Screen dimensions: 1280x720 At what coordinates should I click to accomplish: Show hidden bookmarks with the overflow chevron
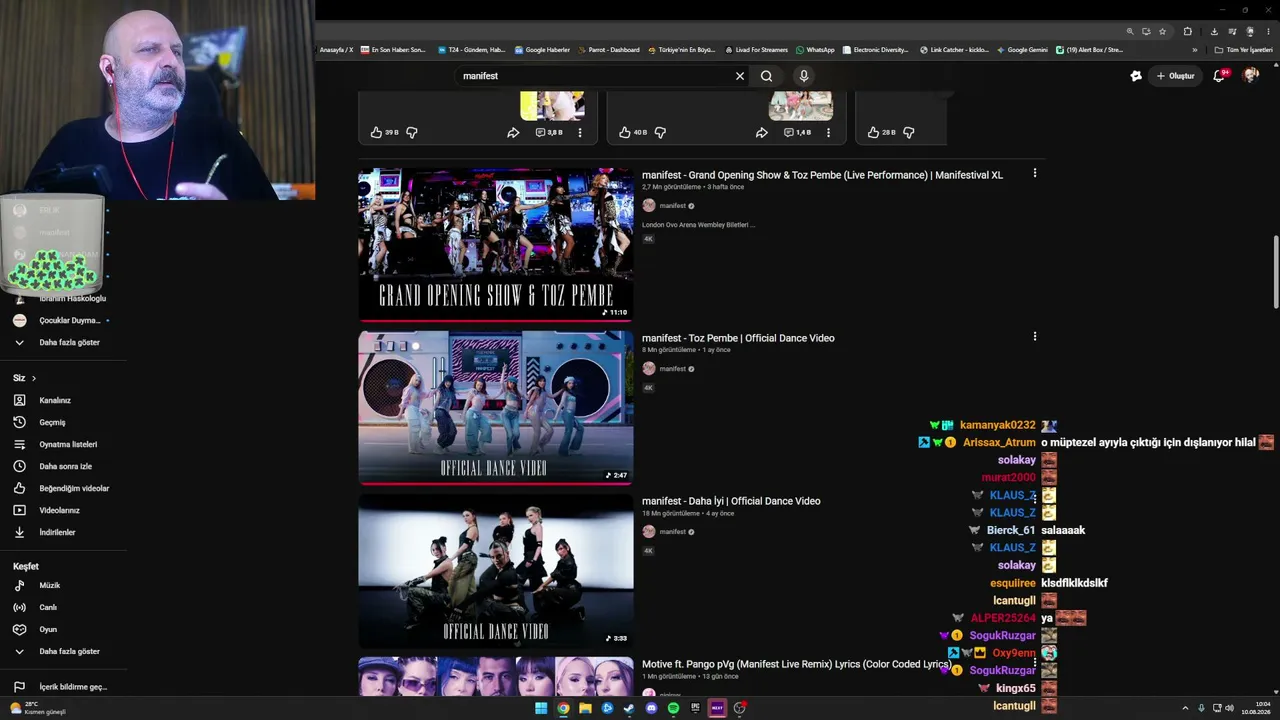click(x=1194, y=50)
